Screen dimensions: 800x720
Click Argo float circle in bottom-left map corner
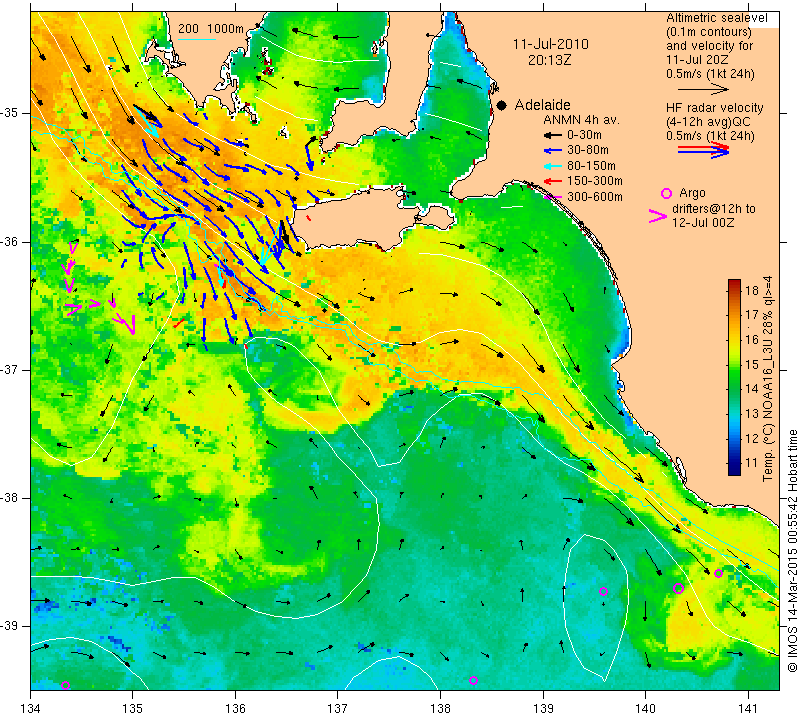point(65,685)
